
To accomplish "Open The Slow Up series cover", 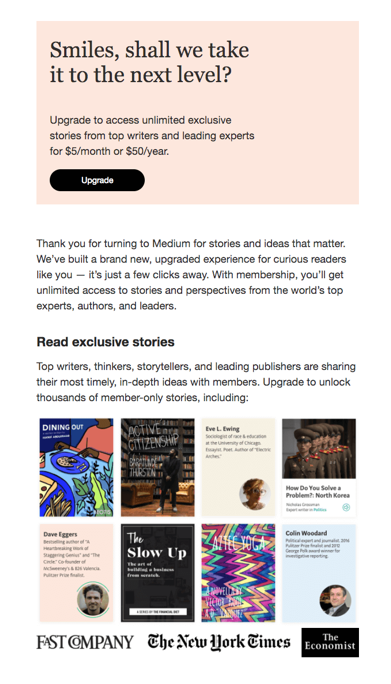I will coord(158,573).
